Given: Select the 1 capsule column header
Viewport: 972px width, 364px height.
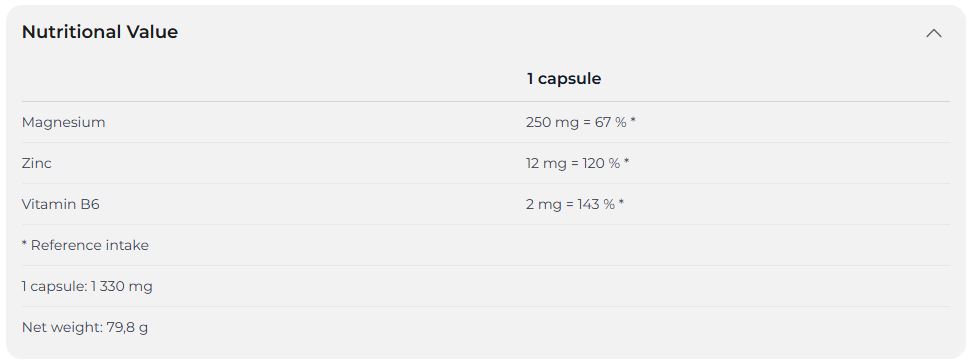Looking at the screenshot, I should (x=563, y=79).
